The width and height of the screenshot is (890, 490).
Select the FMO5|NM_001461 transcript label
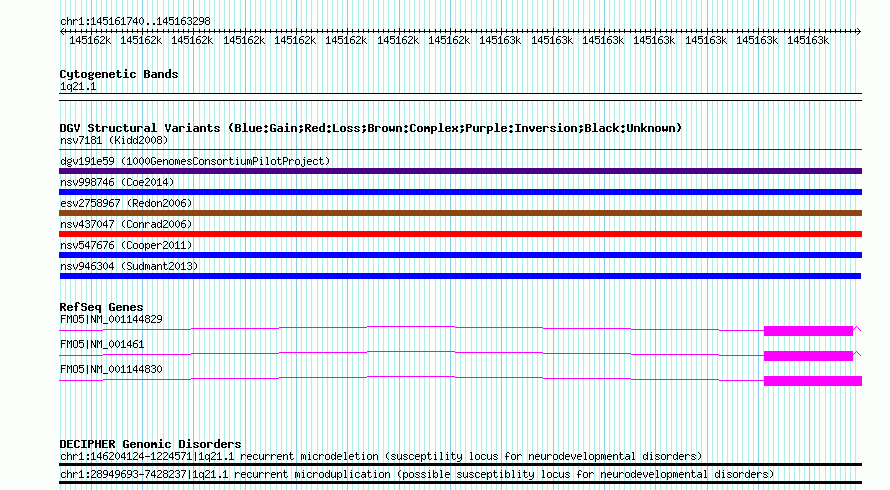pos(102,344)
